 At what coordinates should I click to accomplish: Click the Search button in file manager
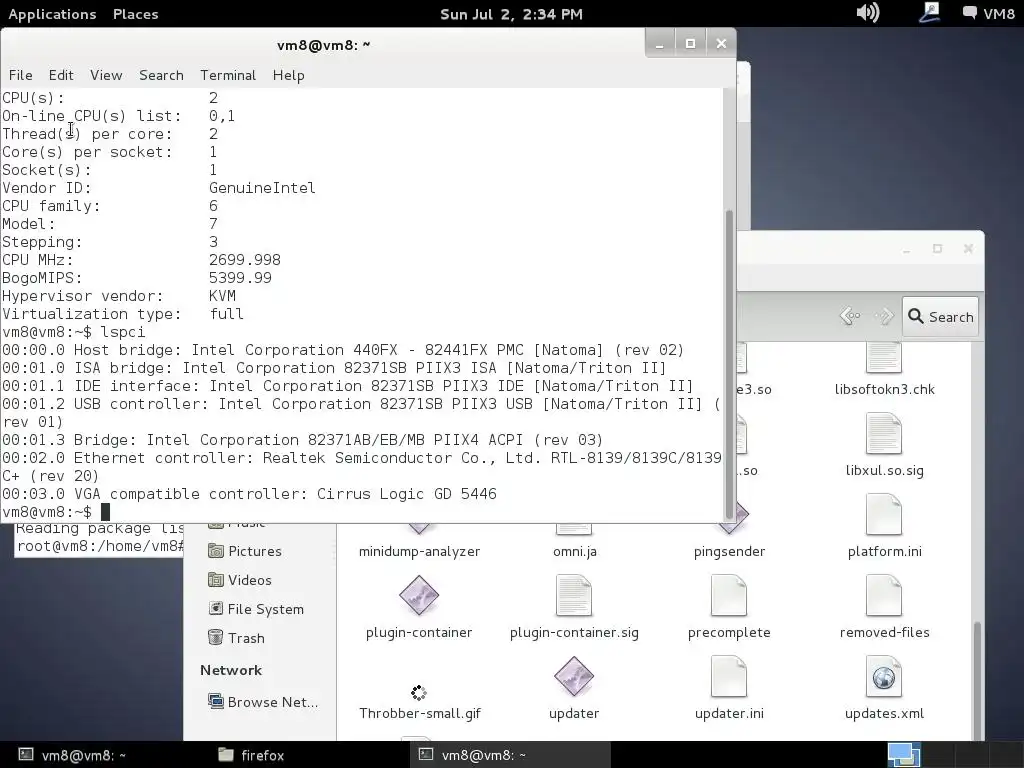point(940,317)
